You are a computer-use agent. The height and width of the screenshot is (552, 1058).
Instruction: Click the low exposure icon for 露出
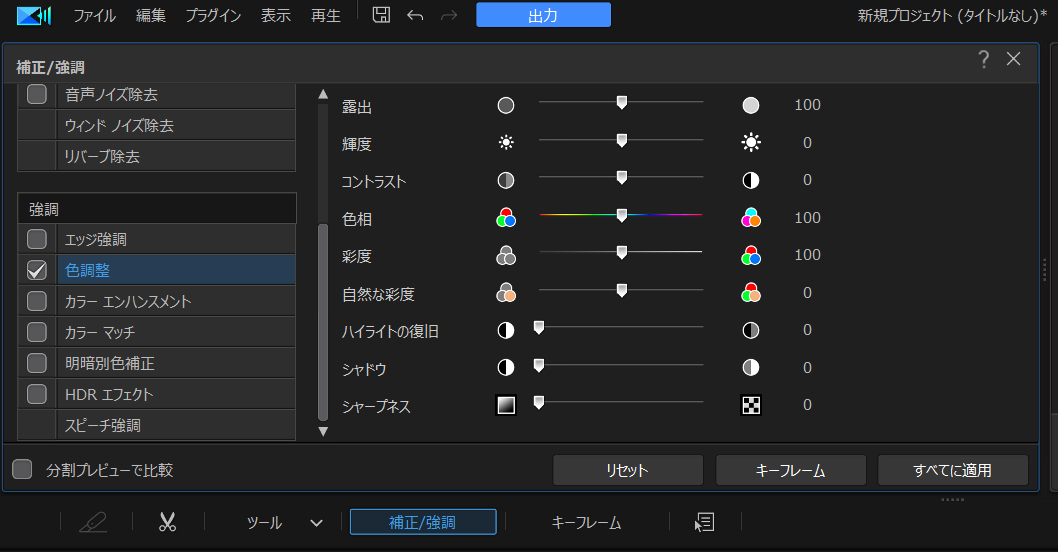tap(505, 105)
